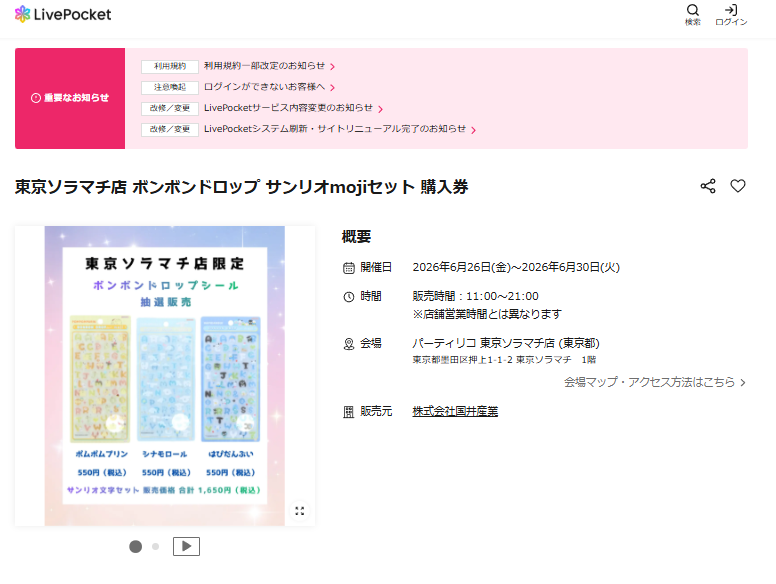The height and width of the screenshot is (584, 776).
Task: Click the 販売時間：11:00～21:00 text
Action: point(476,296)
